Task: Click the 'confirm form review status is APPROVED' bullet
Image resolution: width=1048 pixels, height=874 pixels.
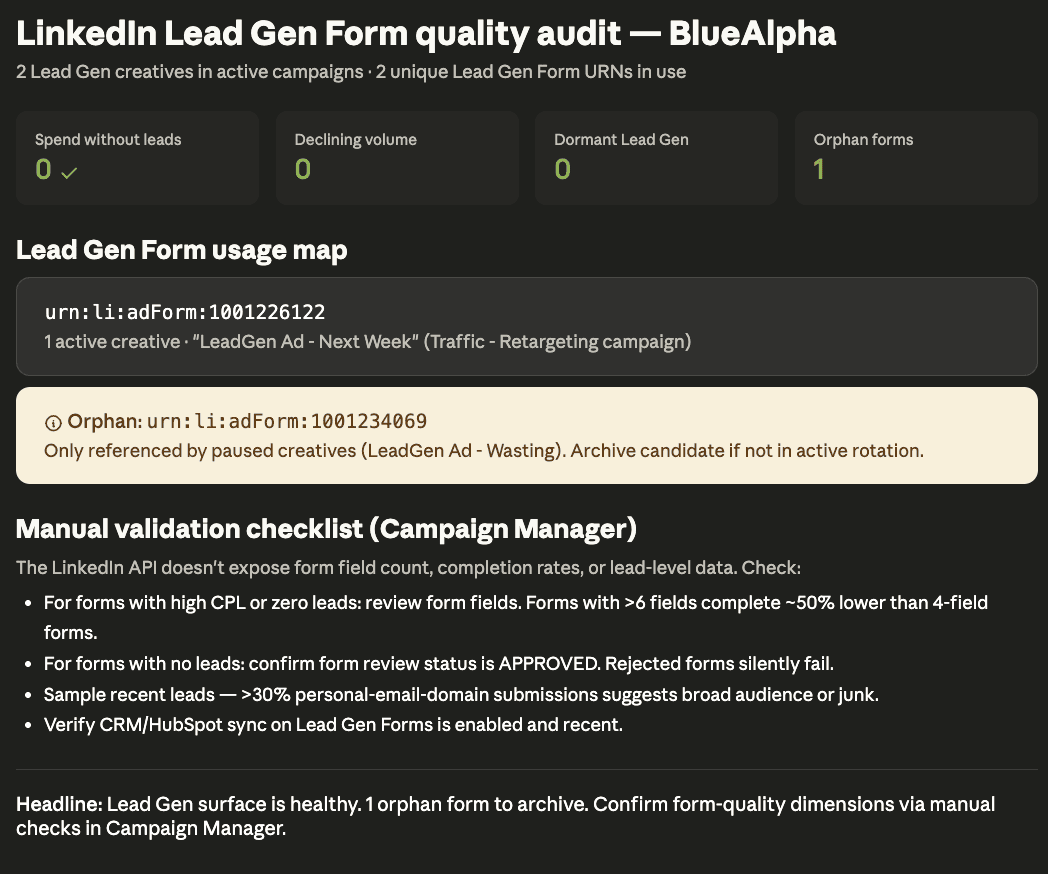Action: pos(438,664)
